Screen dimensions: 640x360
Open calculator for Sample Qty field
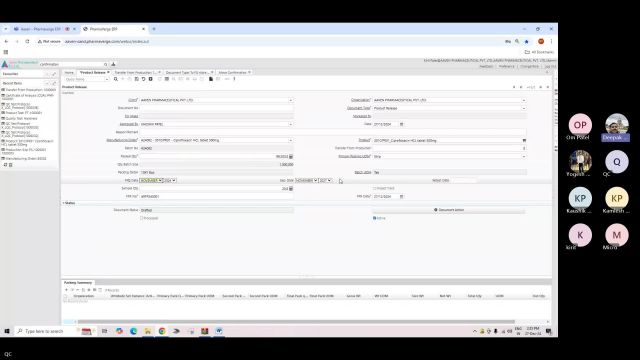point(291,189)
